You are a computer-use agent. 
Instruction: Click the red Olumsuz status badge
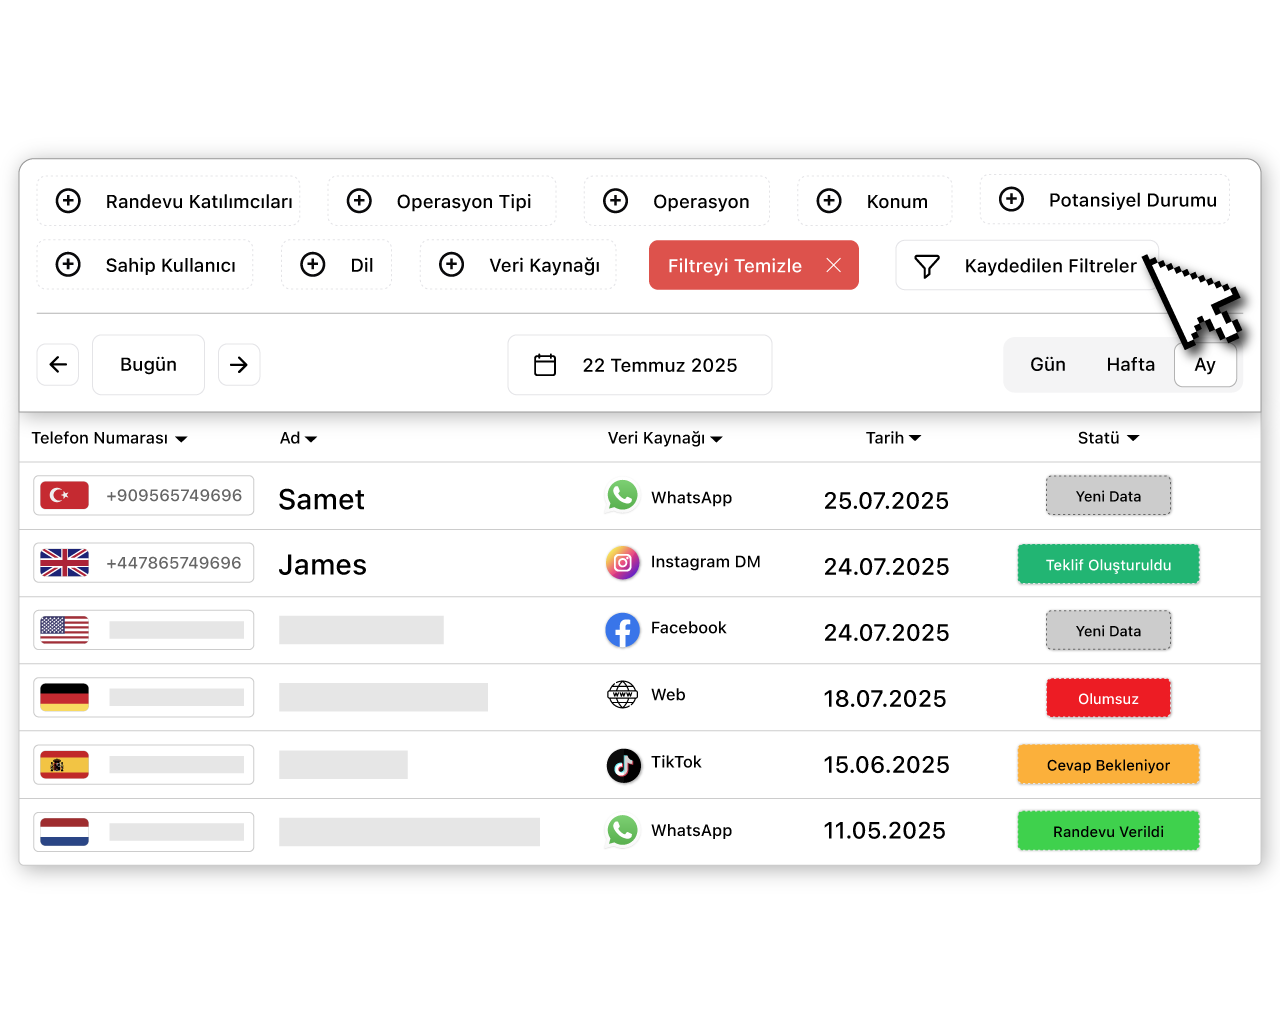click(1108, 698)
